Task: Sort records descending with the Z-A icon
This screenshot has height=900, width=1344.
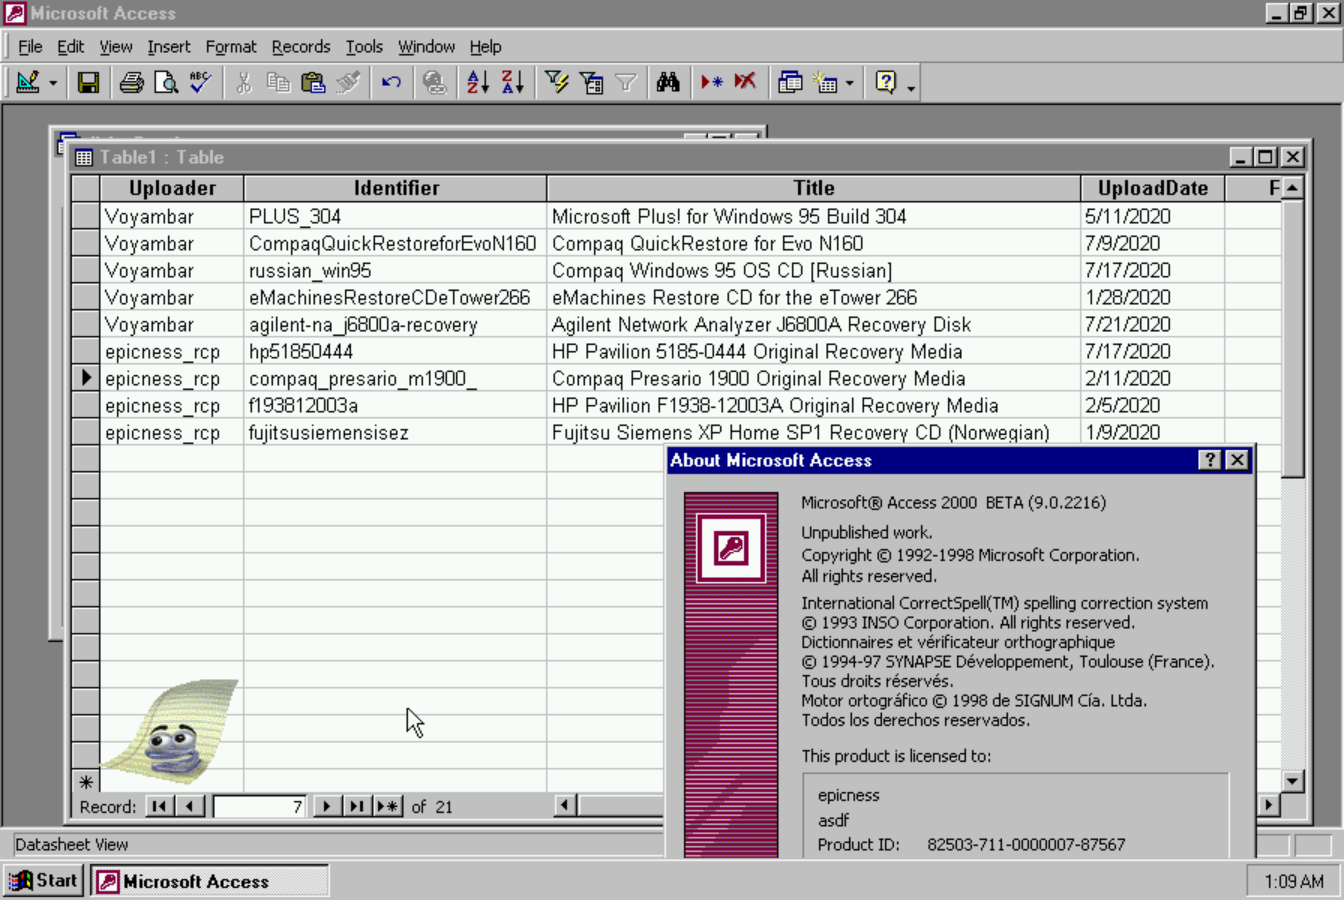Action: pyautogui.click(x=512, y=82)
